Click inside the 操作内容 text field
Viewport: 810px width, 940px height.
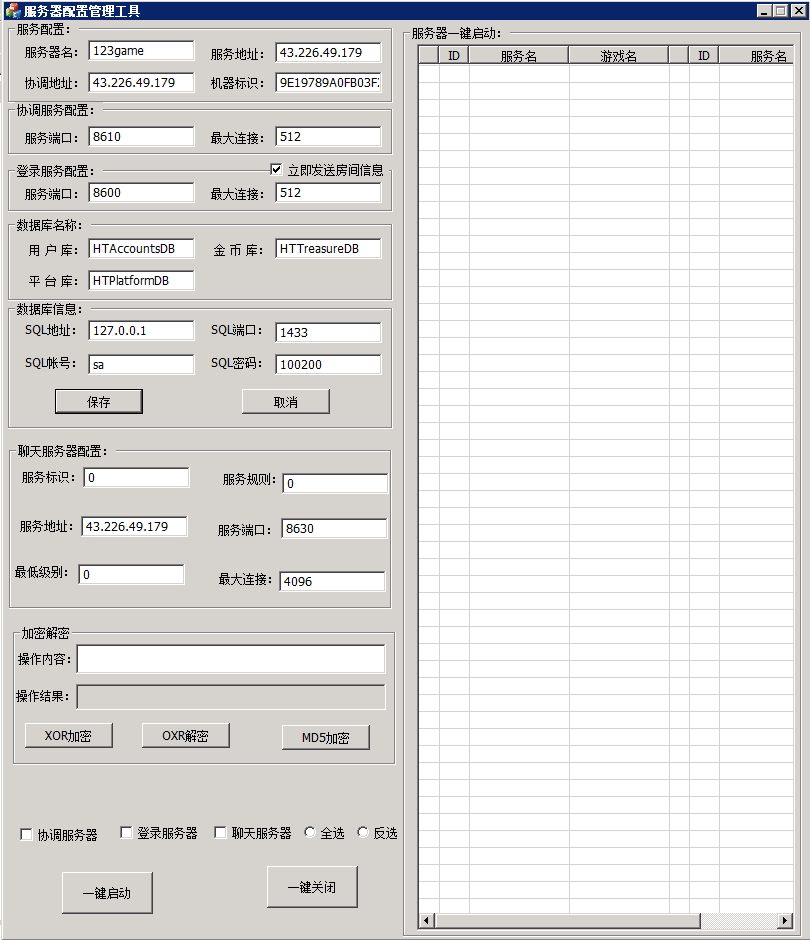point(230,658)
